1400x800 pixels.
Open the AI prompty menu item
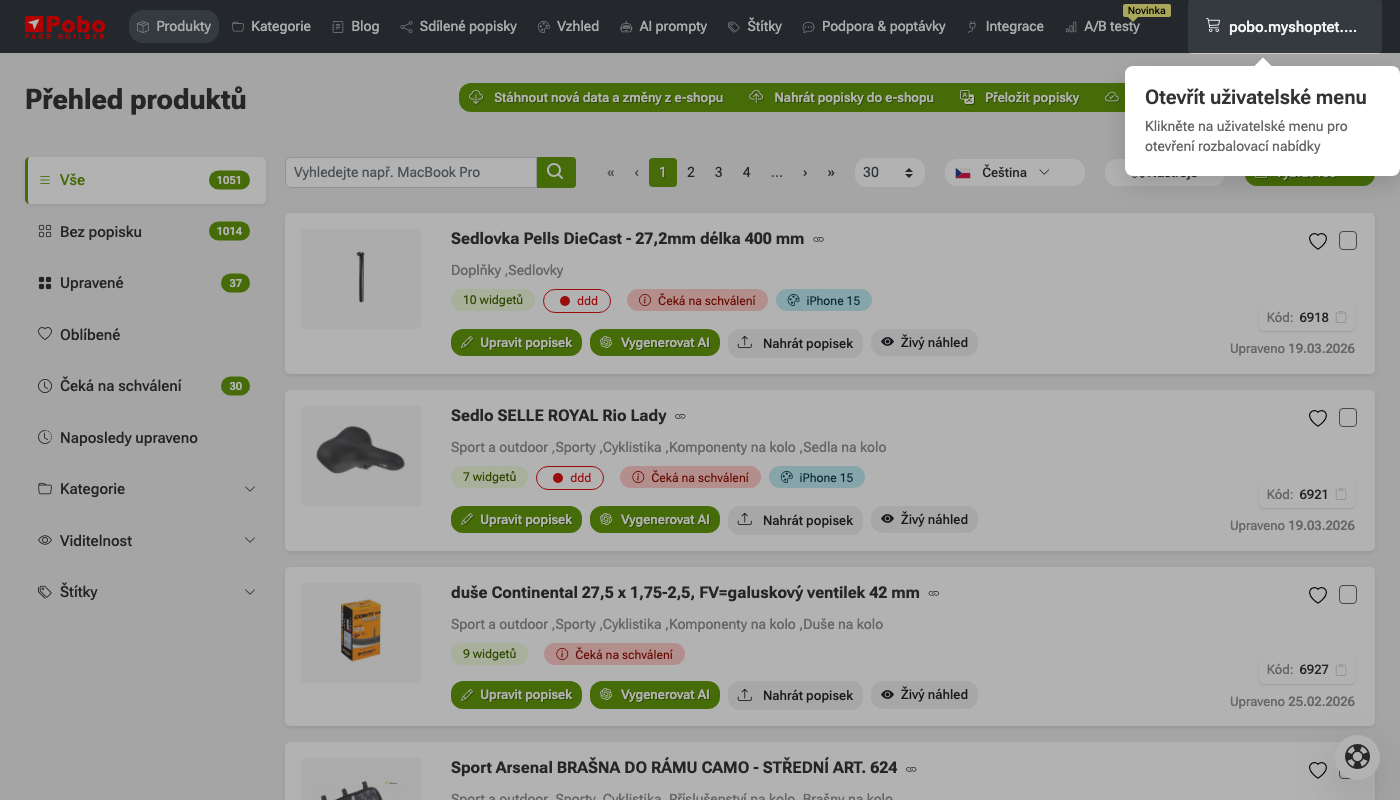click(x=663, y=26)
